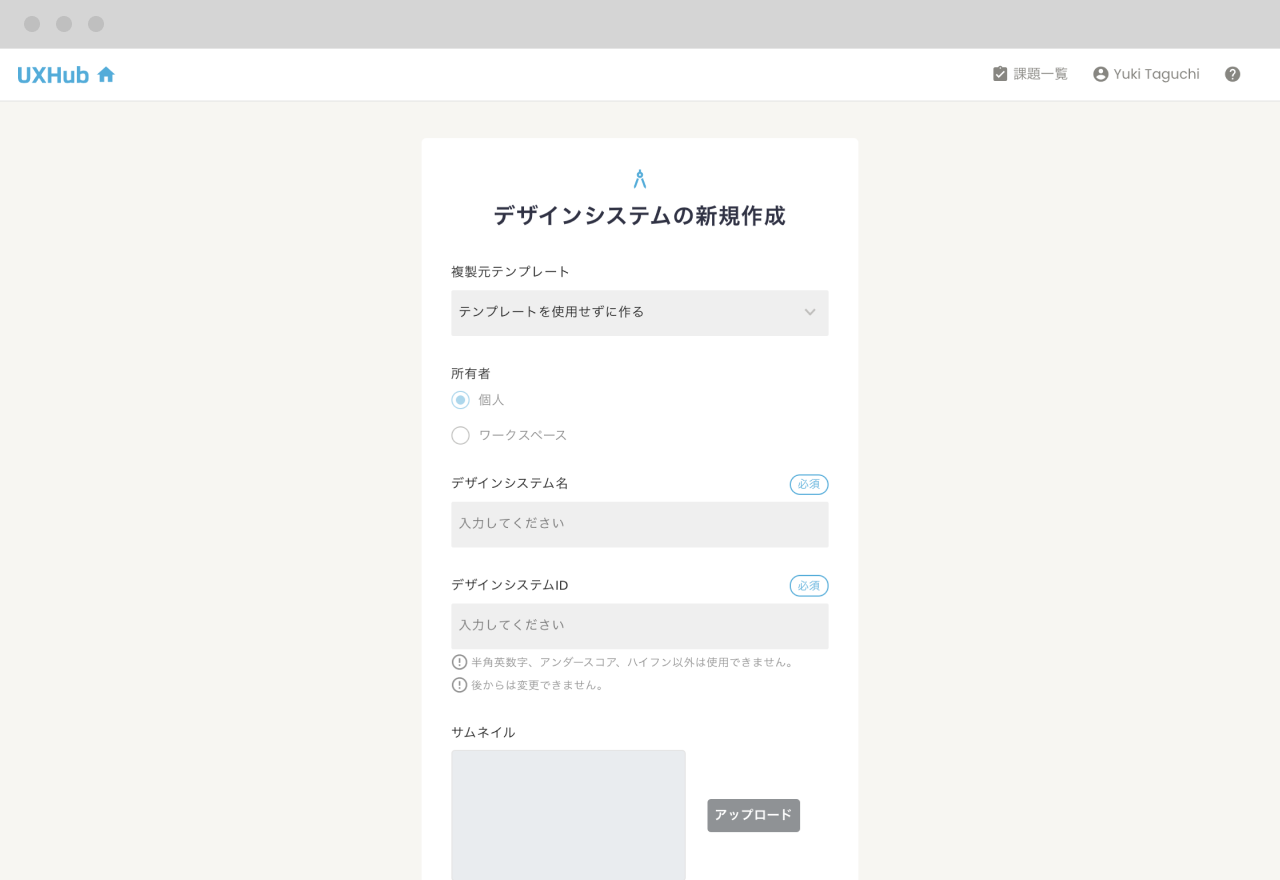Click the 必須 badge next to デザインシステム名

click(808, 484)
